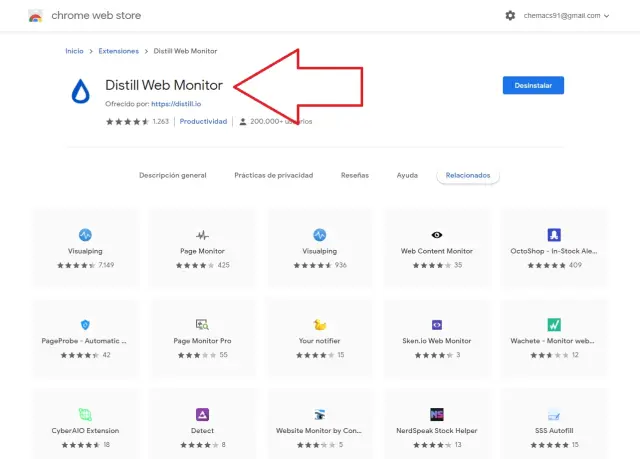This screenshot has height=459, width=640.
Task: Go to the Prácticas de privacidad tab
Action: point(273,175)
